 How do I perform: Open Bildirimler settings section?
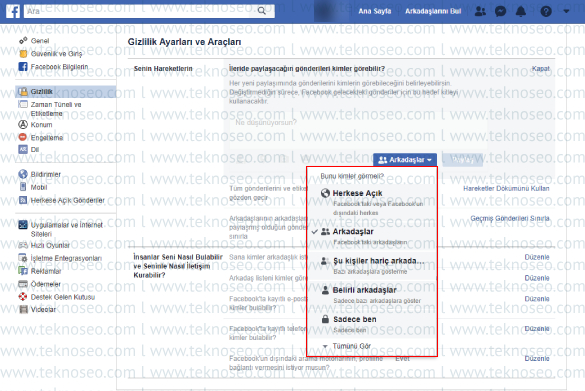[46, 174]
